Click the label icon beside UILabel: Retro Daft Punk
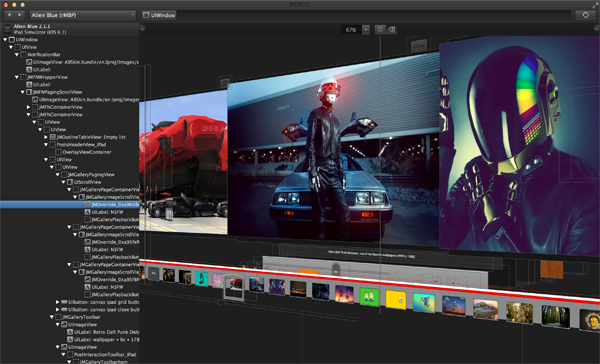The height and width of the screenshot is (364, 600). 70,332
